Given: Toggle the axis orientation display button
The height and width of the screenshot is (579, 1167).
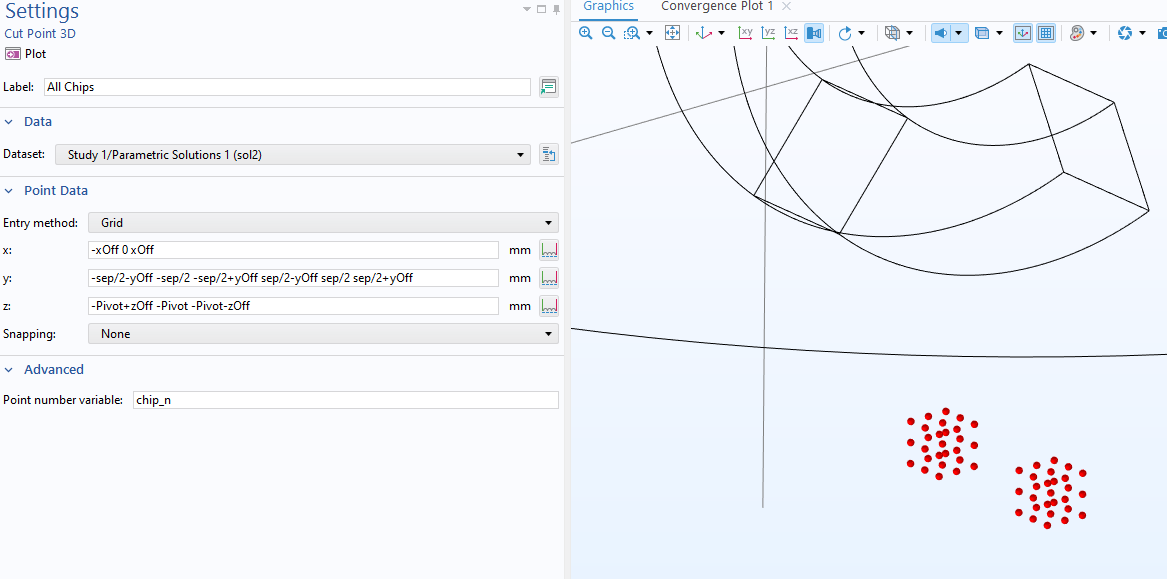Looking at the screenshot, I should point(1022,33).
